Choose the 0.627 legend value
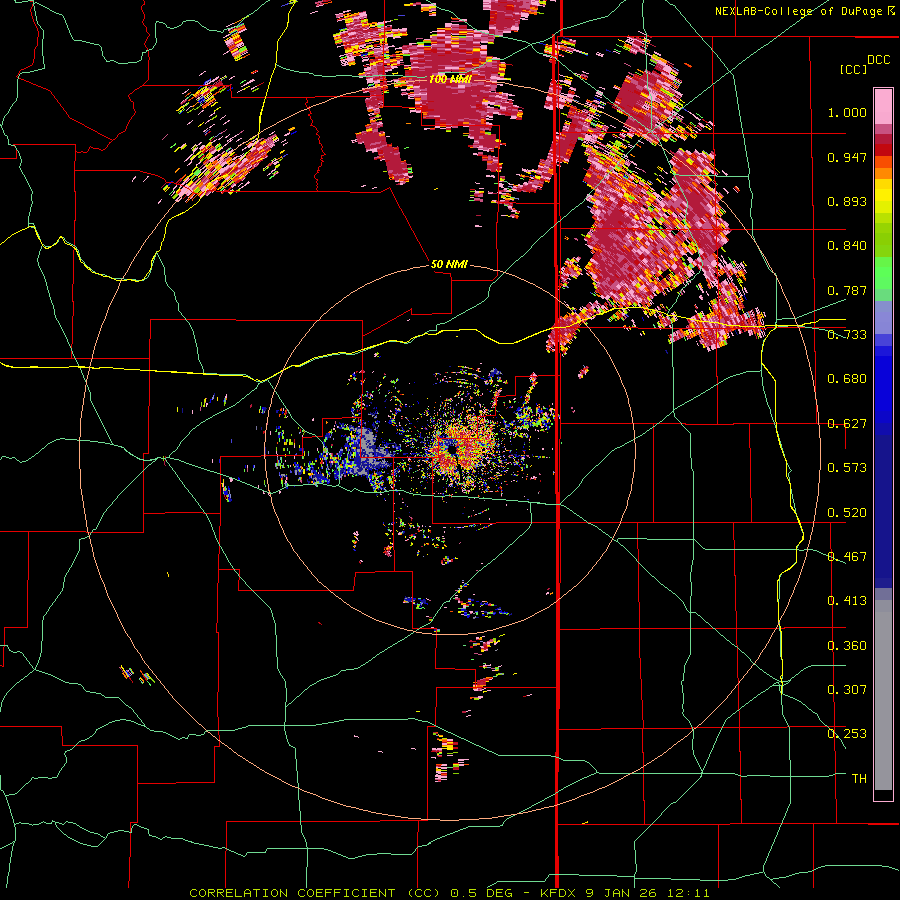 pos(847,424)
